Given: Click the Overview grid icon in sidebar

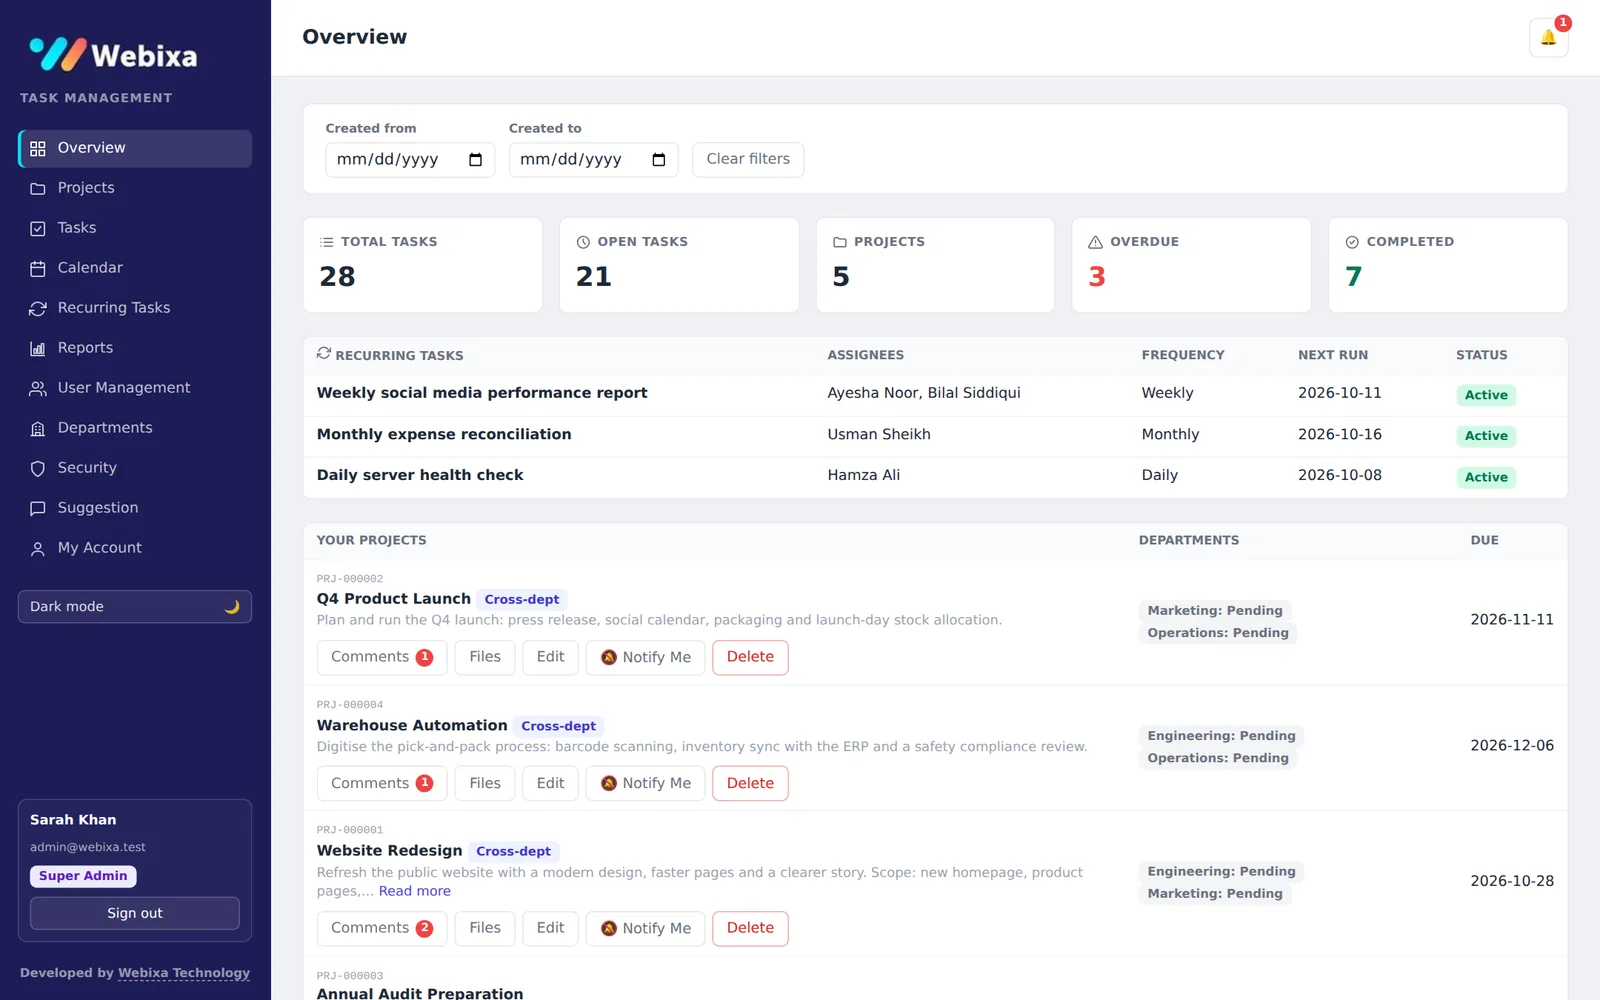Looking at the screenshot, I should click(x=38, y=148).
